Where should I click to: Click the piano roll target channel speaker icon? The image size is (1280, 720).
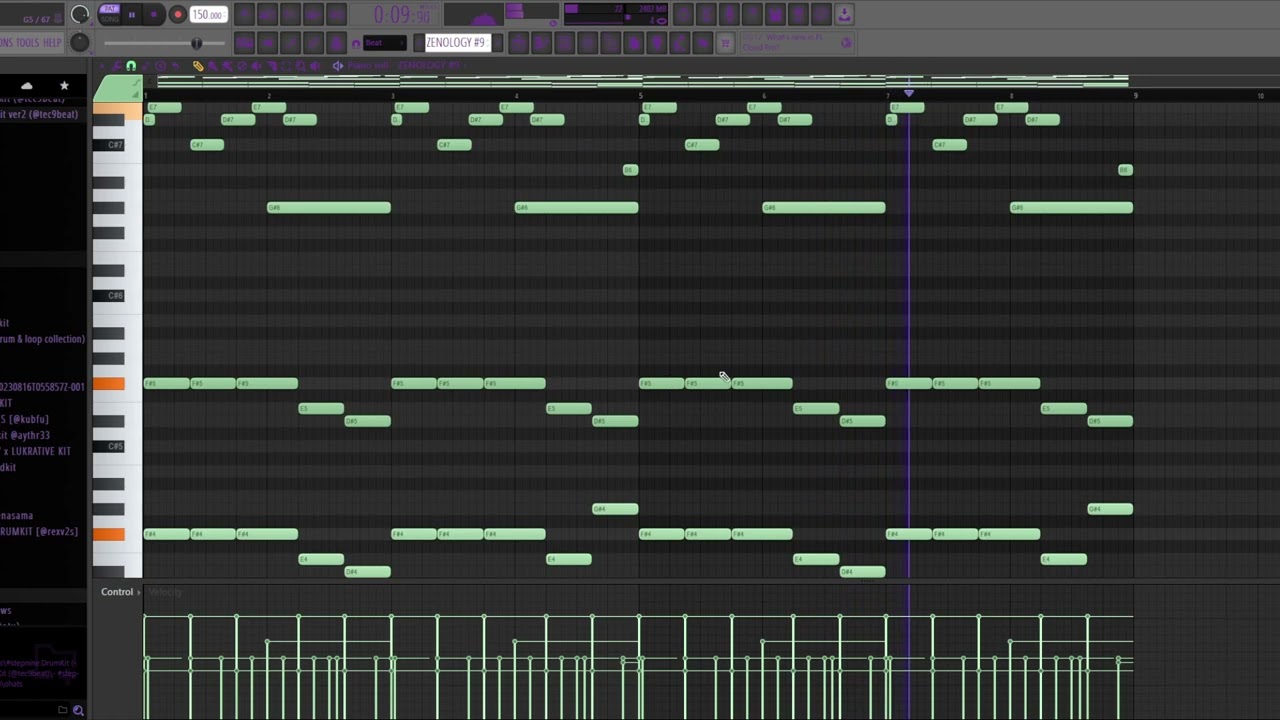tap(338, 66)
